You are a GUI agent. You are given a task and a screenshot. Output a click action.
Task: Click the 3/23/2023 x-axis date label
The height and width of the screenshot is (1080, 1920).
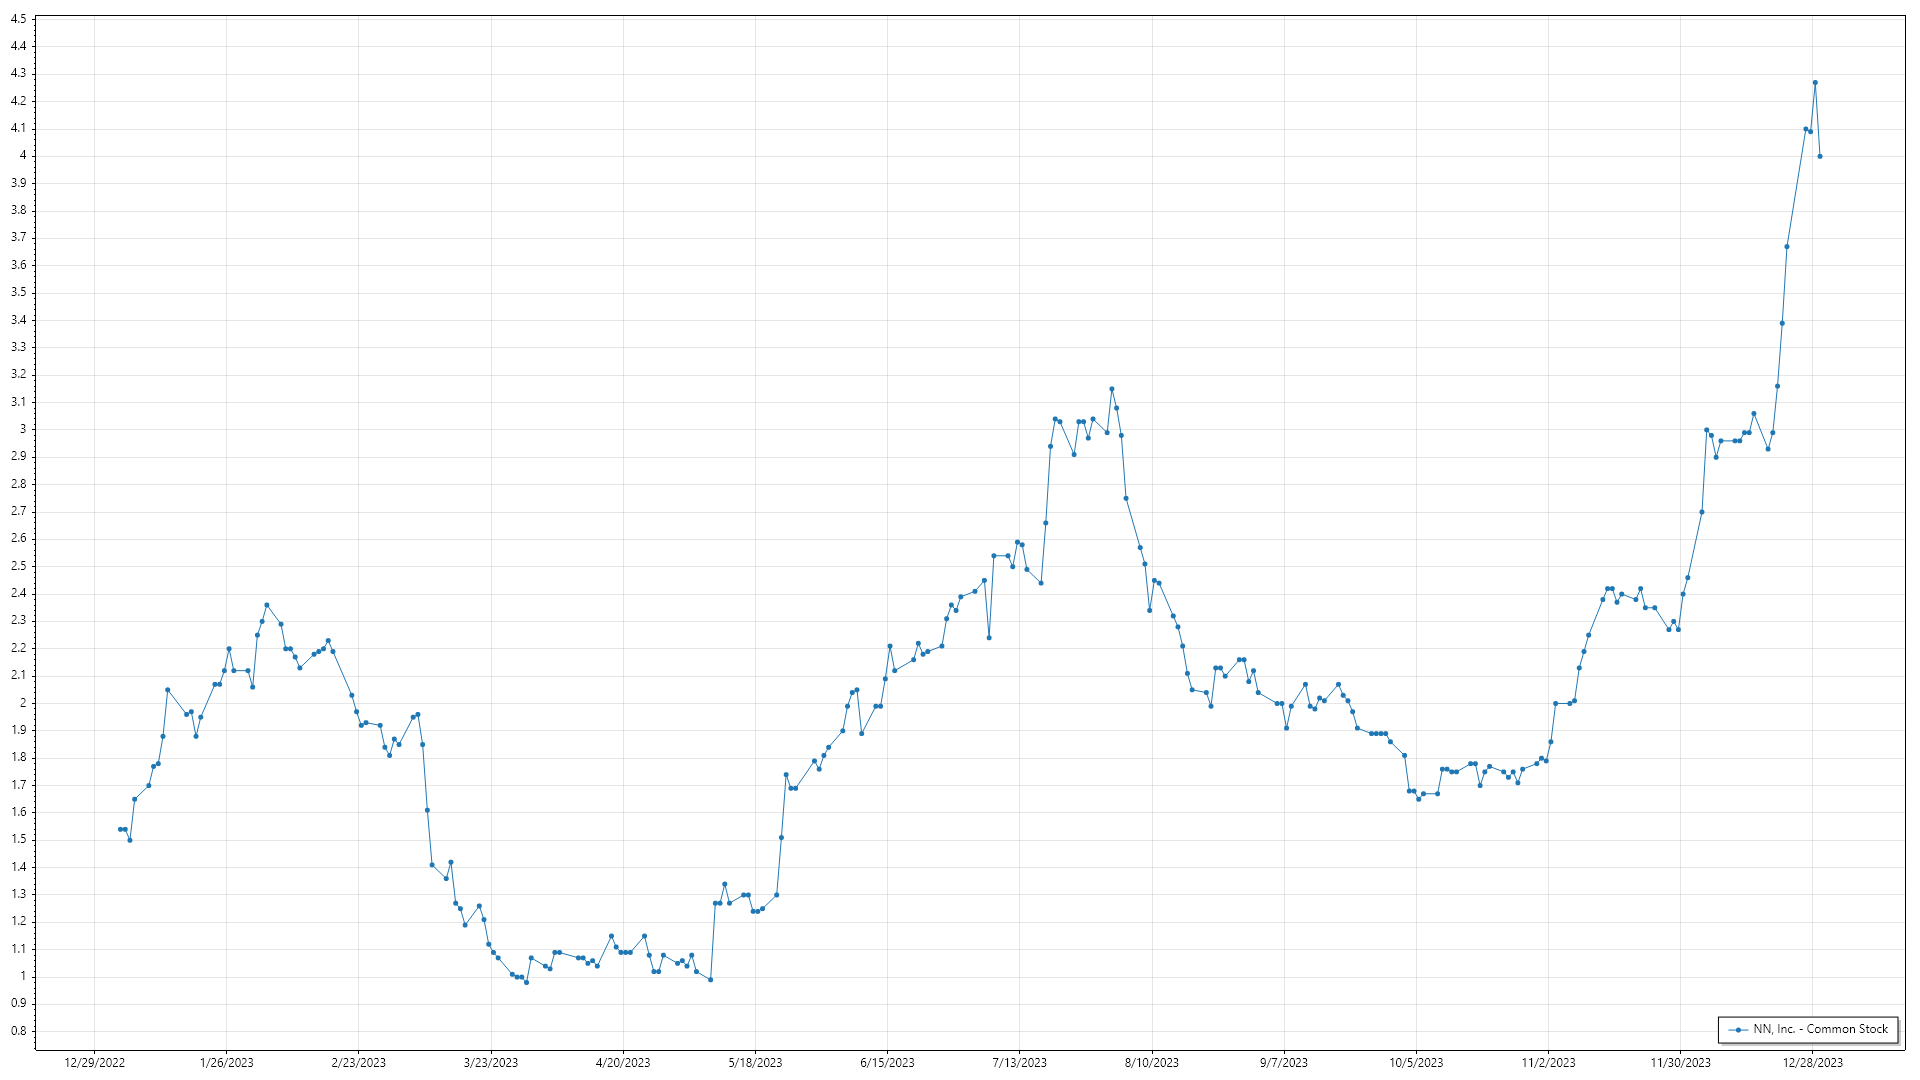pos(491,1063)
